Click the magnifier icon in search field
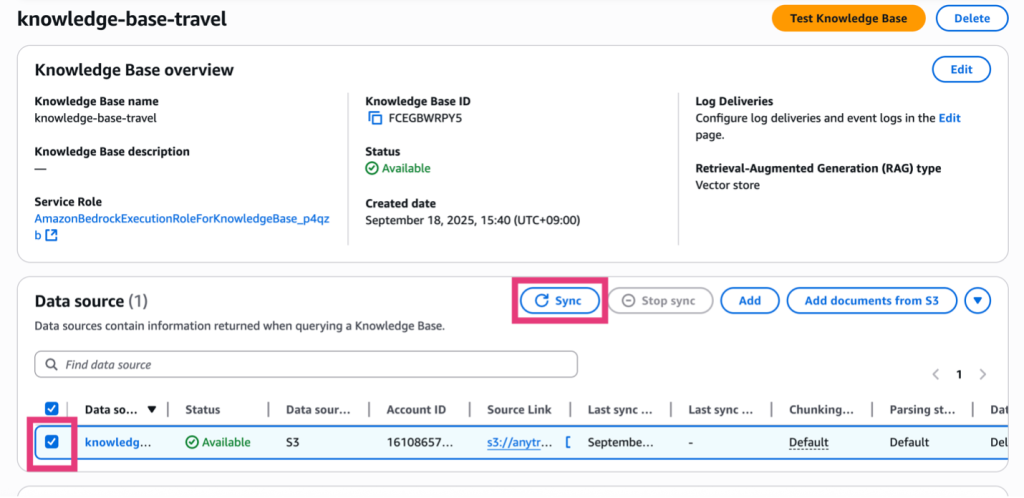This screenshot has width=1024, height=498. click(52, 364)
